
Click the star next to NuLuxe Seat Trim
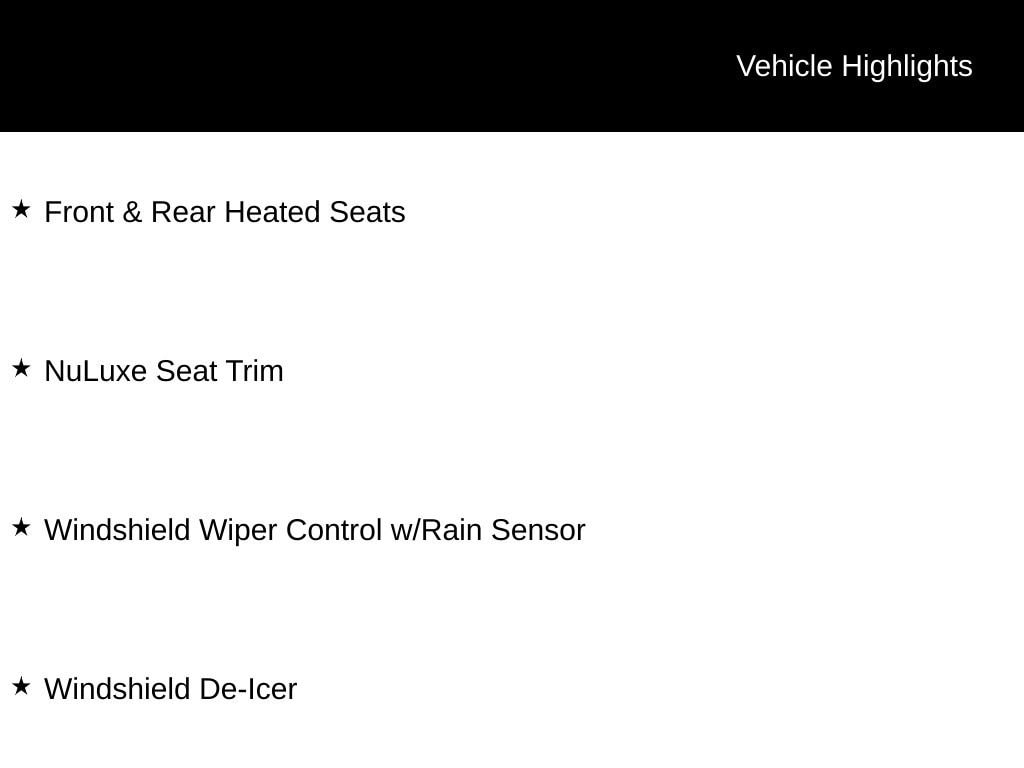(x=21, y=368)
